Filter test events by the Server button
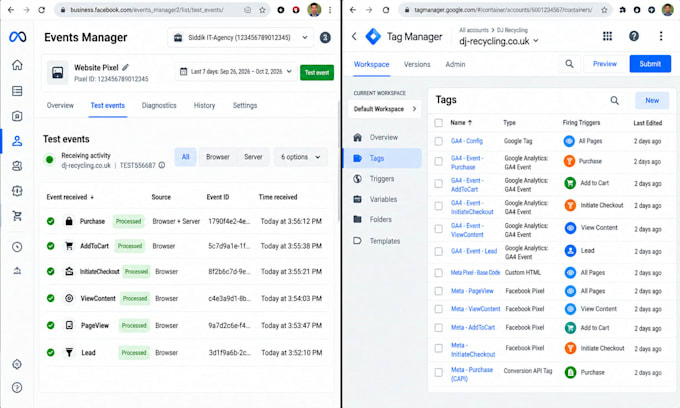The width and height of the screenshot is (680, 408). pos(253,157)
